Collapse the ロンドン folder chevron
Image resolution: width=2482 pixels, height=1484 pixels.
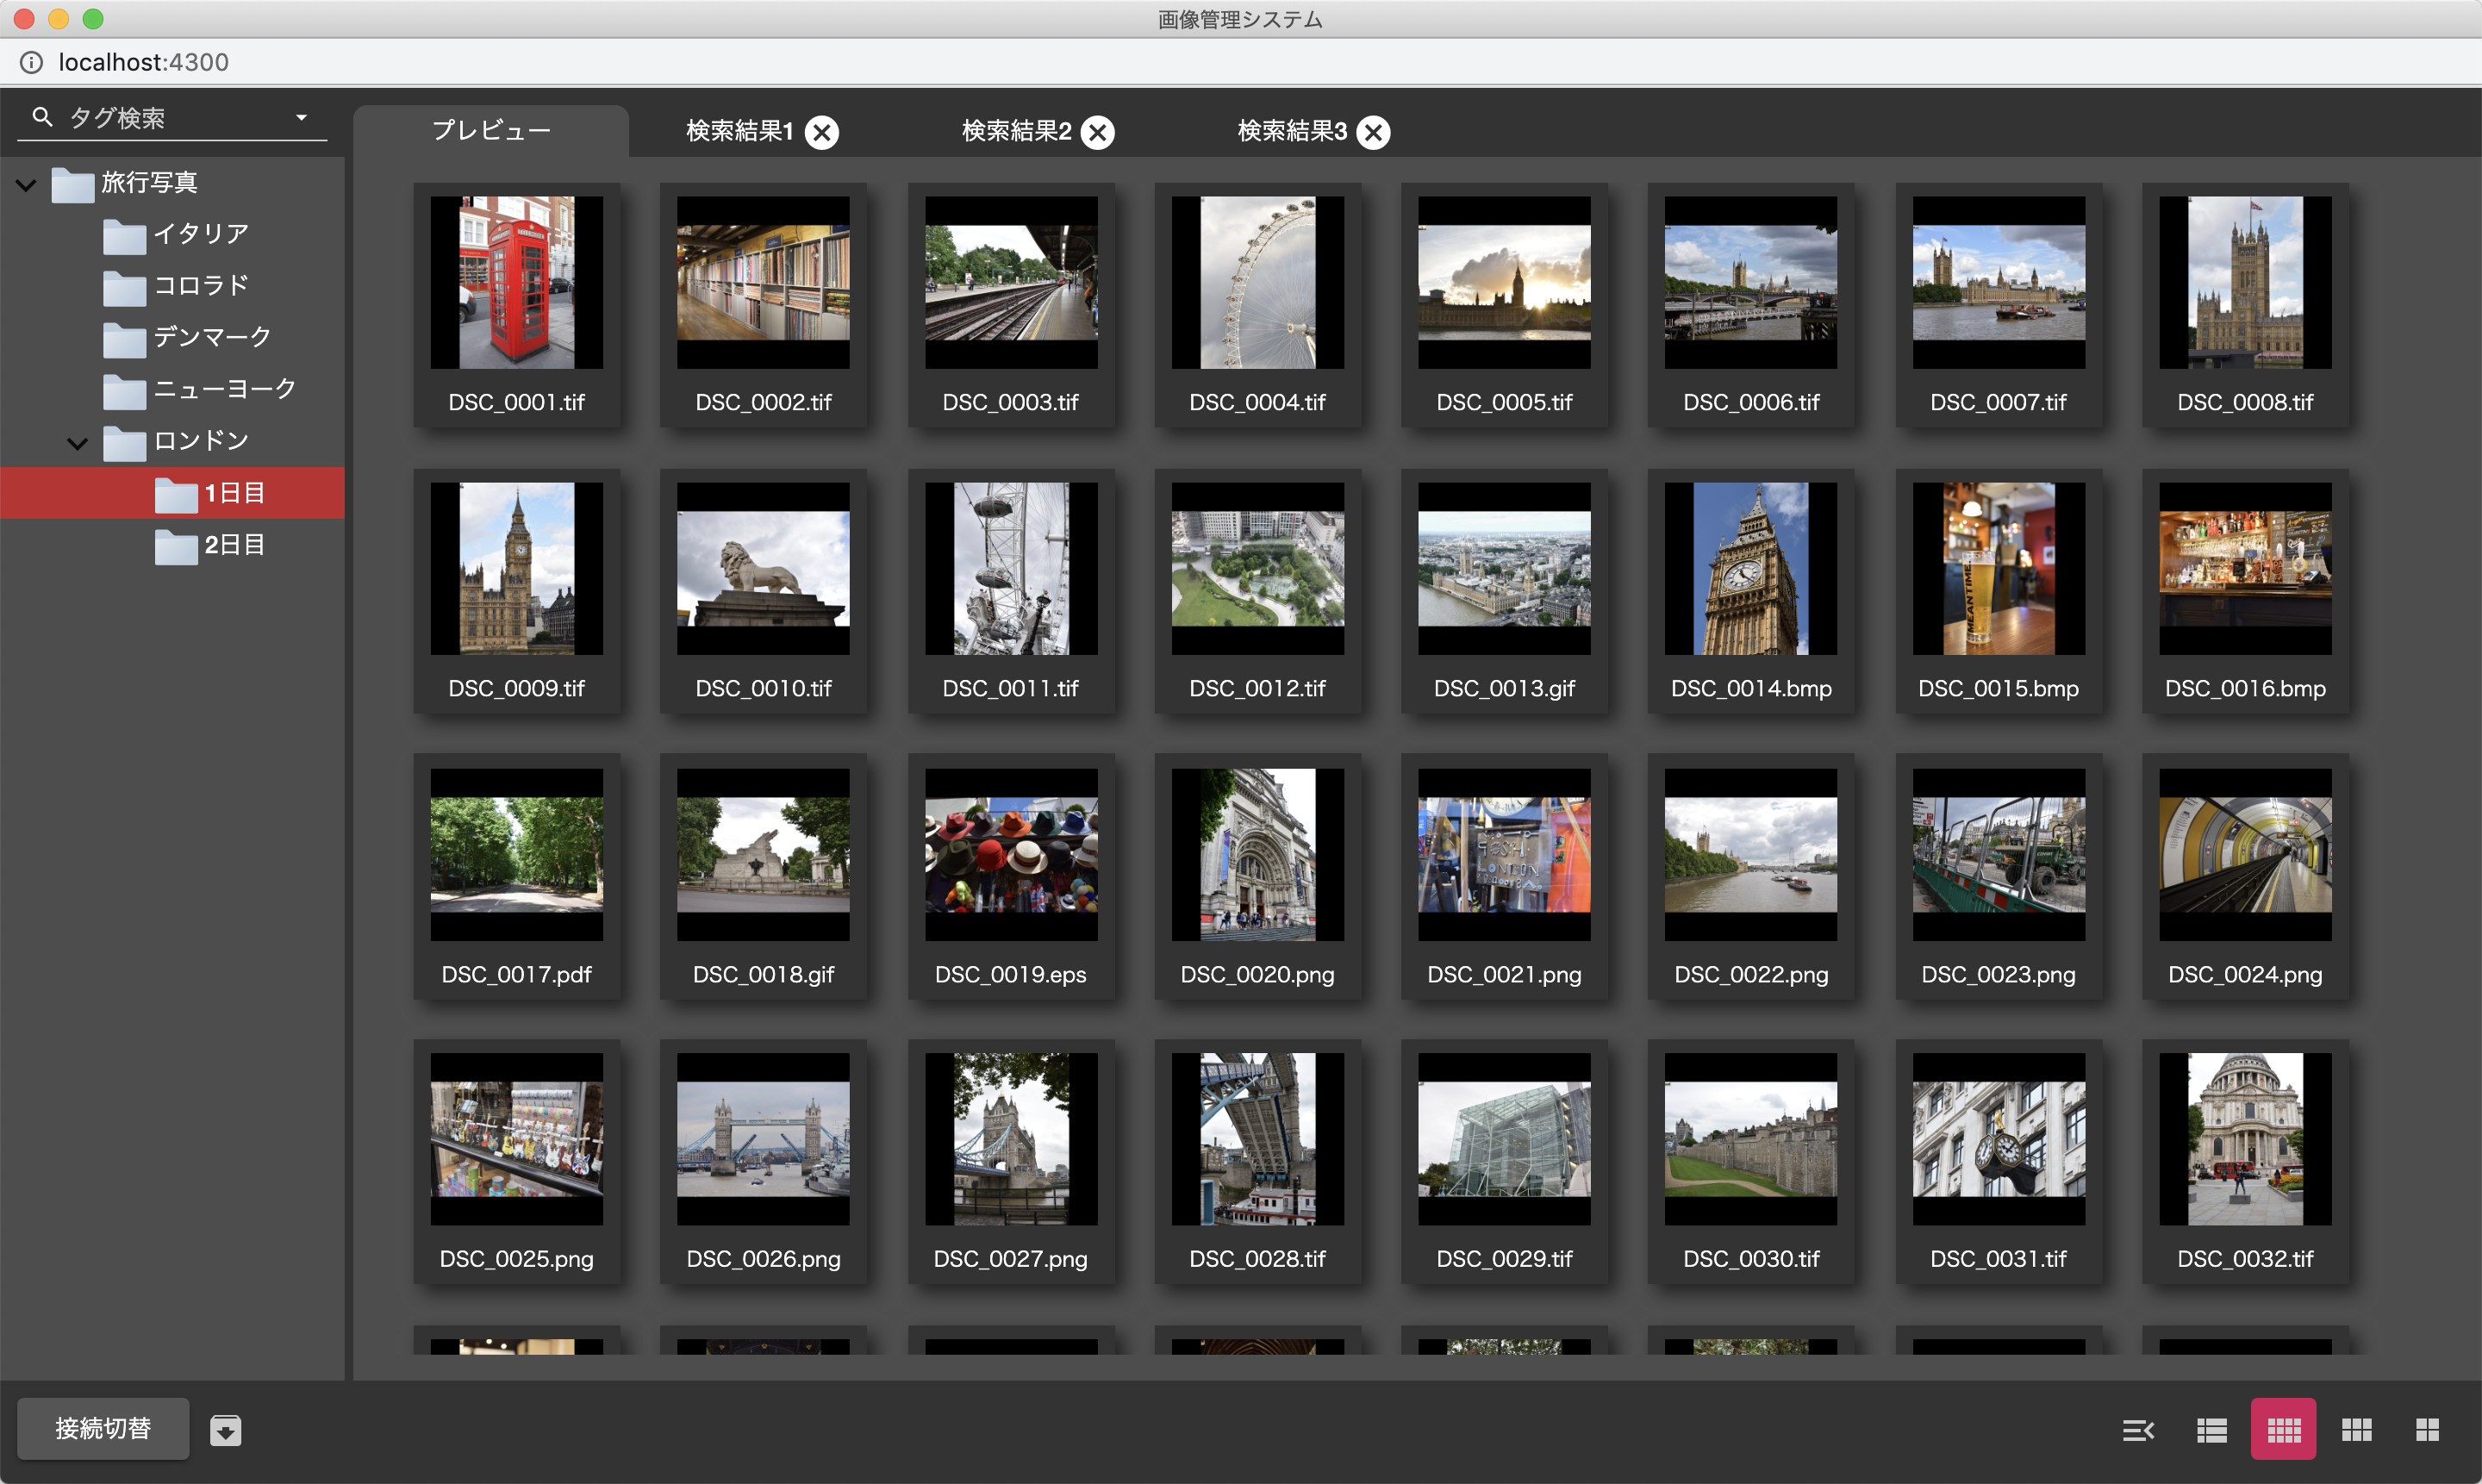coord(77,443)
